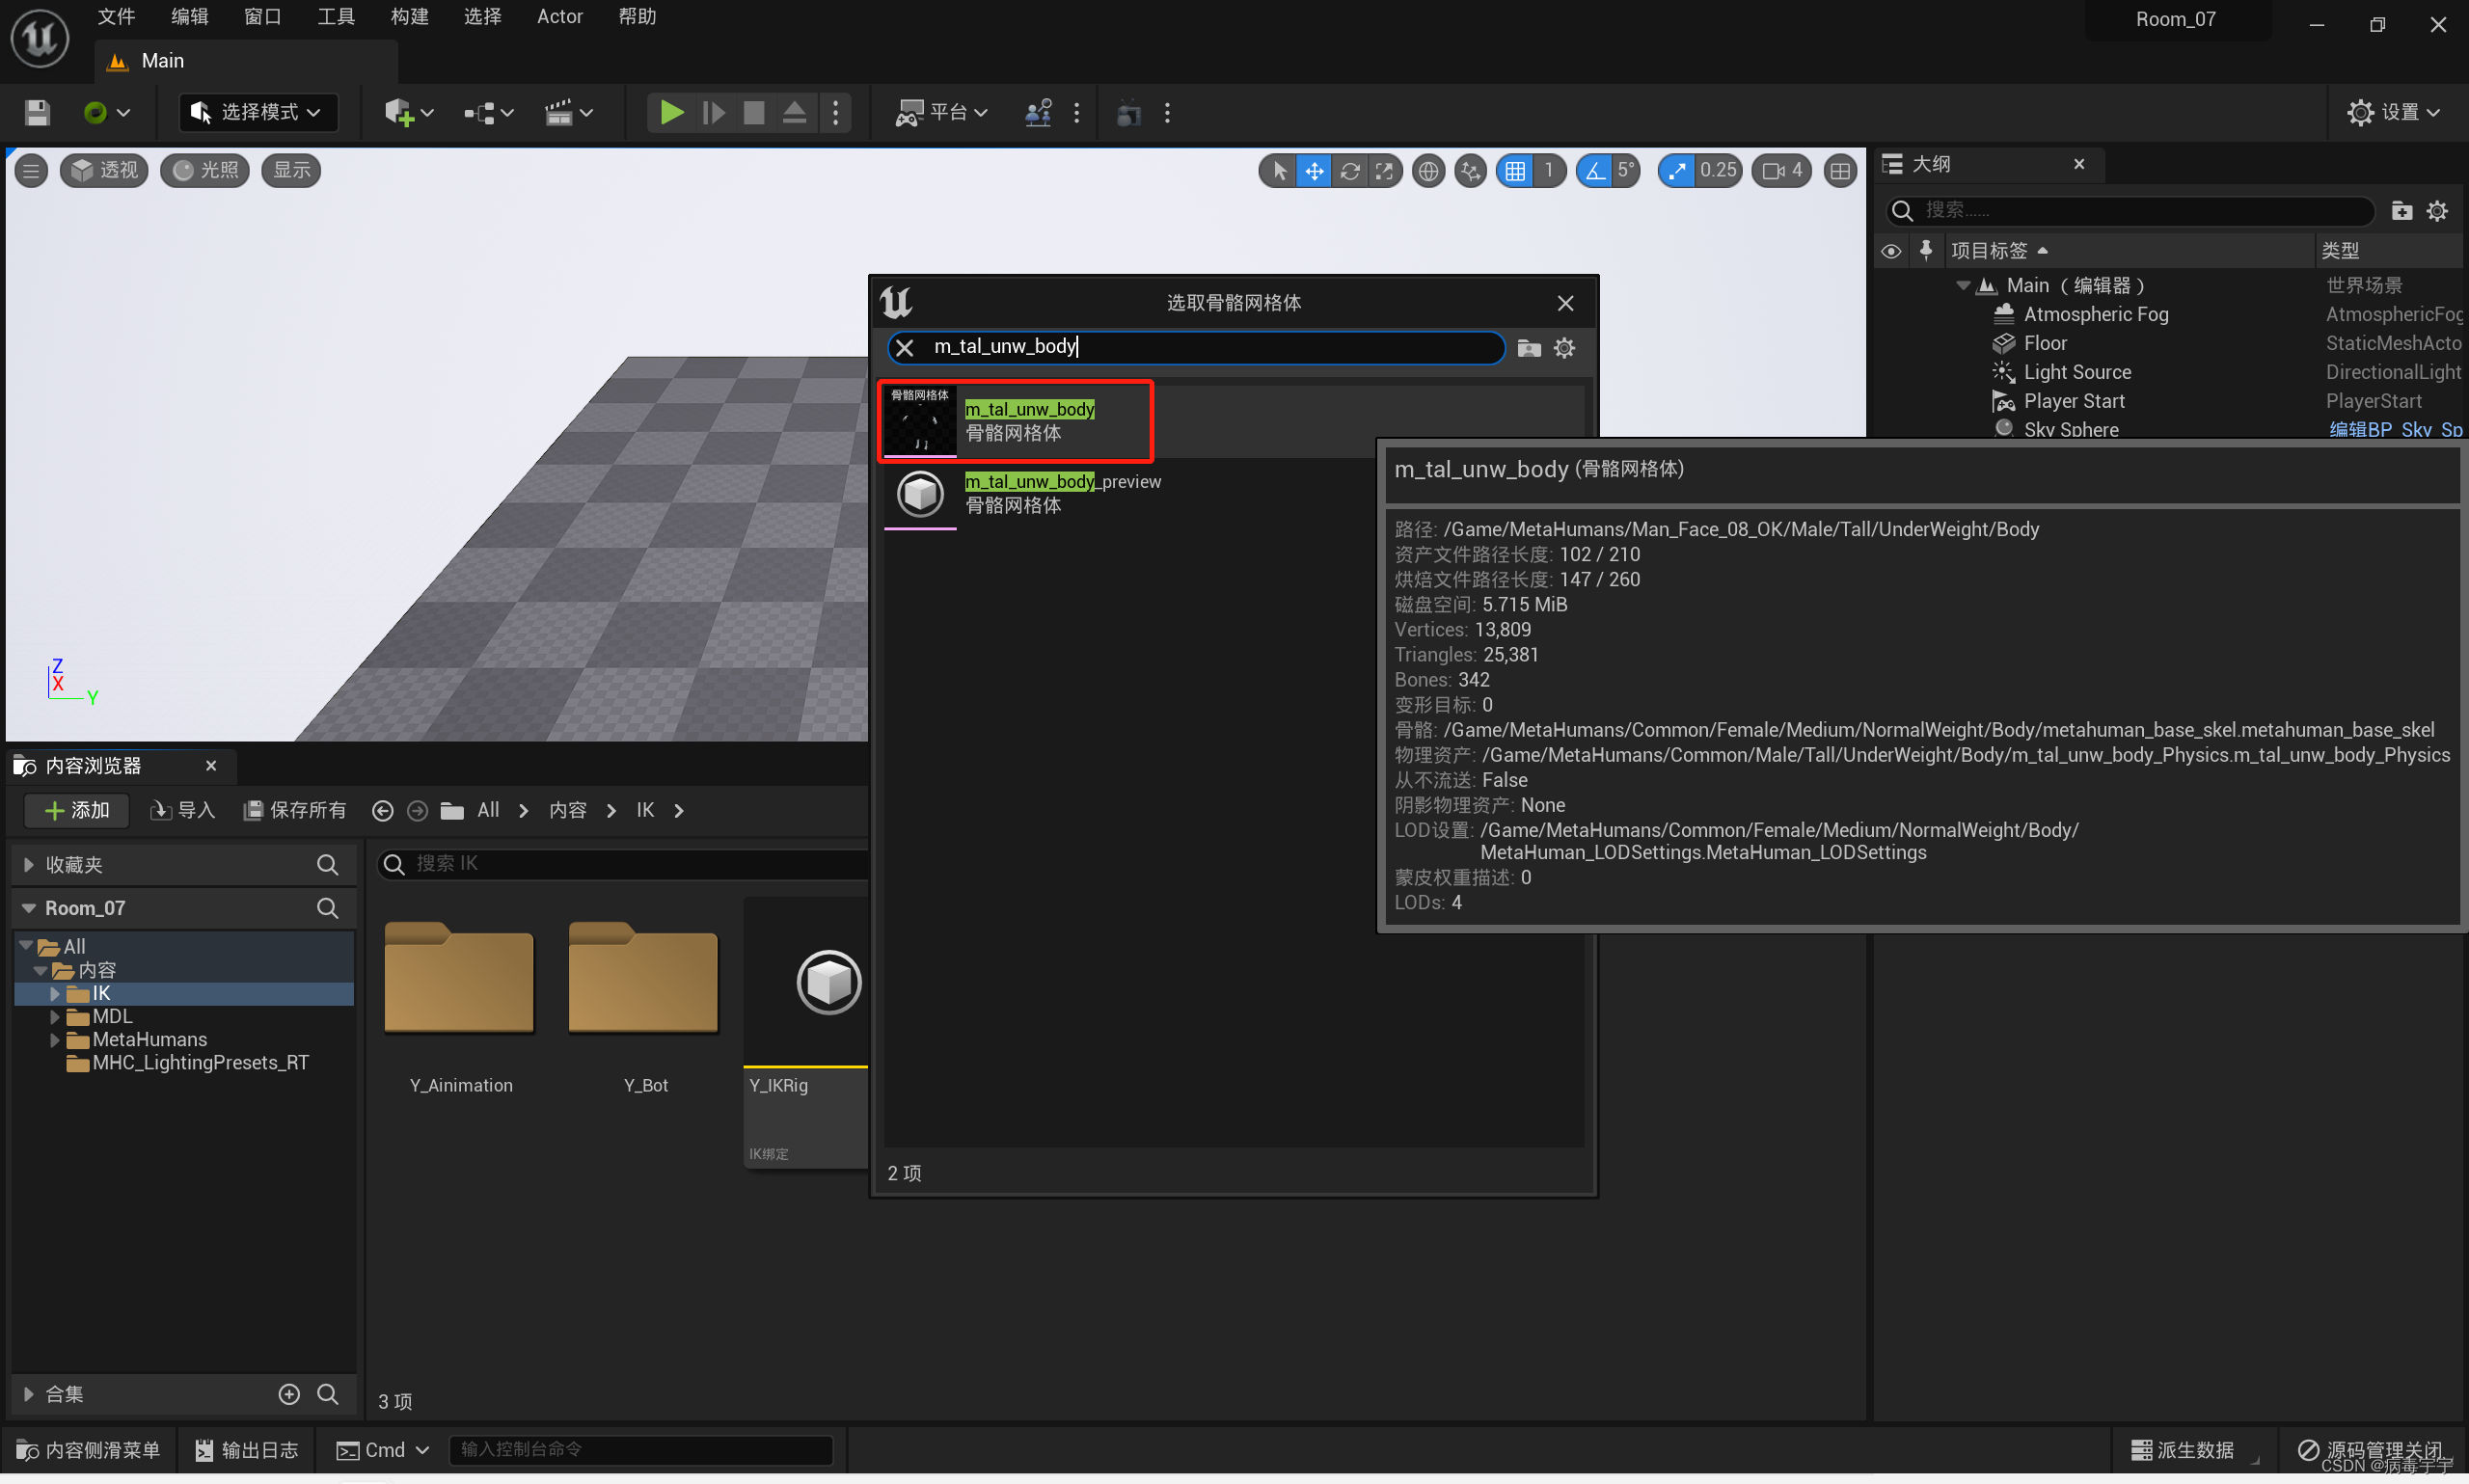
Task: Click the save current level icon
Action: pos(37,113)
